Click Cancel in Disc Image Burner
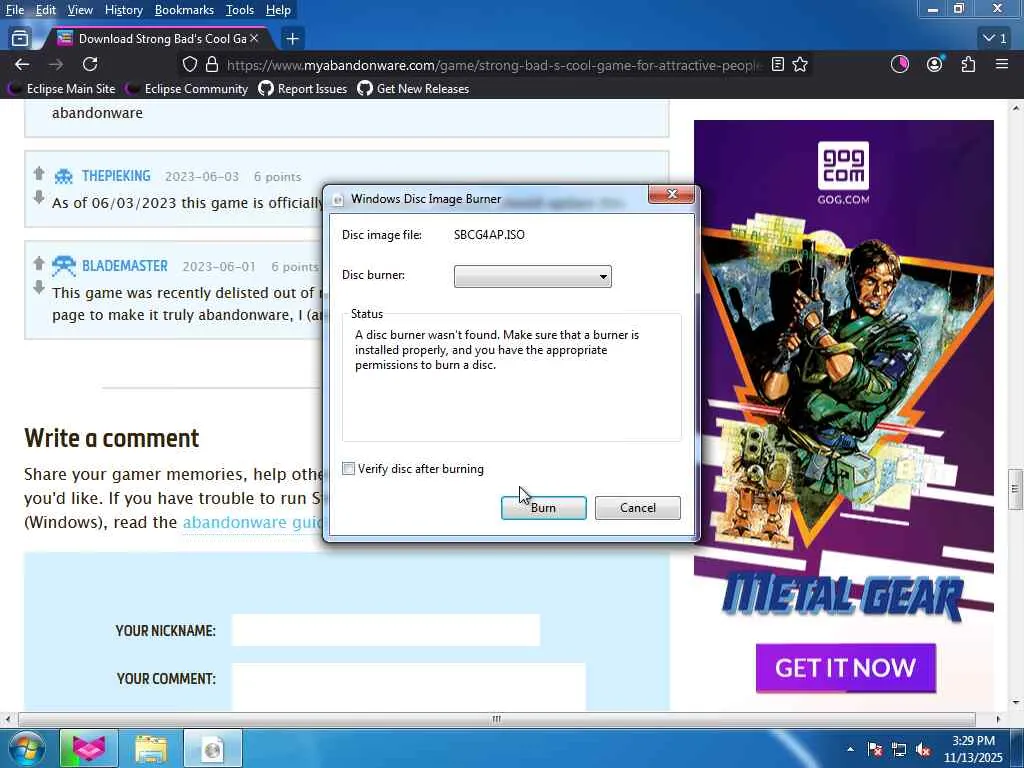This screenshot has height=768, width=1024. pyautogui.click(x=637, y=507)
